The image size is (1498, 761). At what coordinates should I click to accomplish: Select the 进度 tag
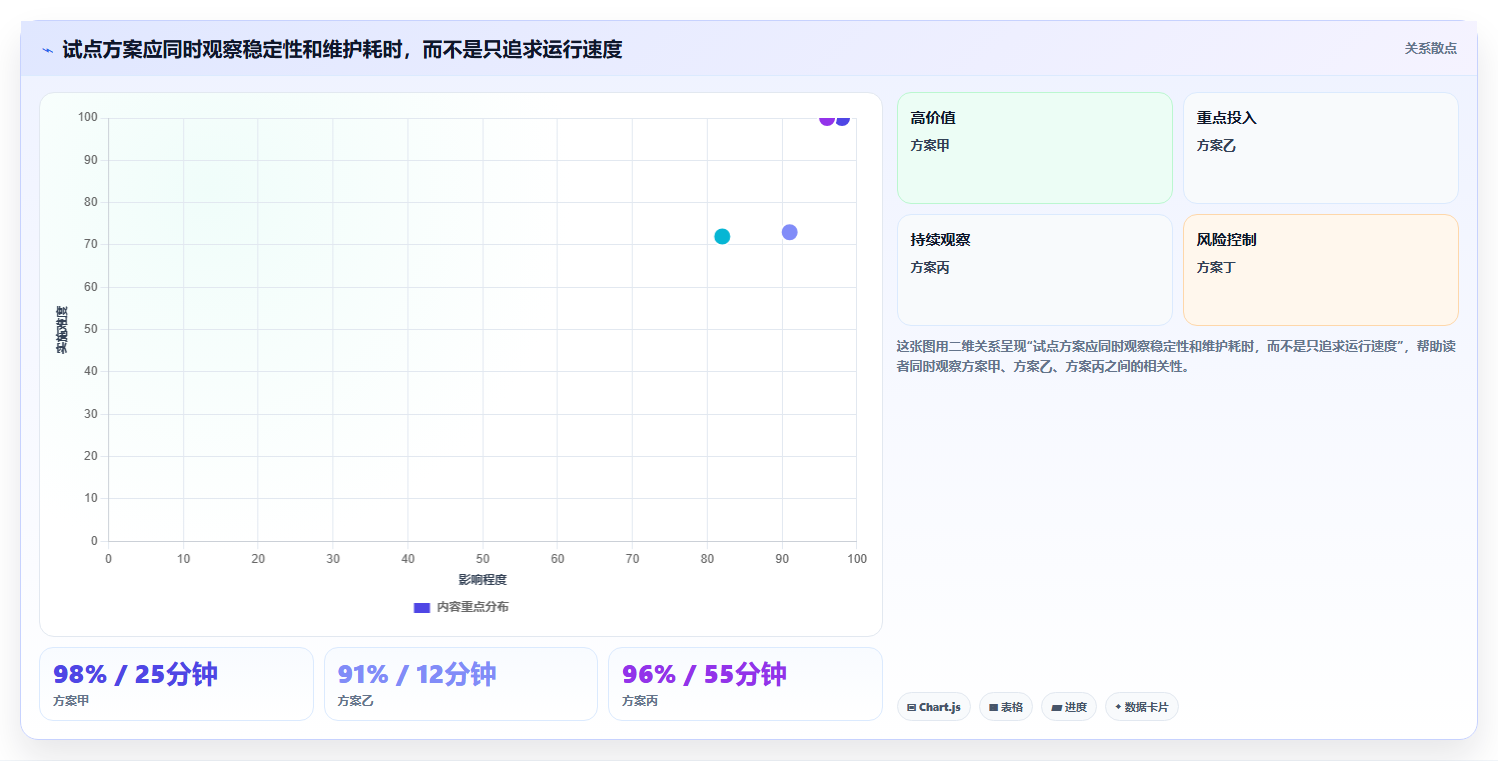point(1068,707)
